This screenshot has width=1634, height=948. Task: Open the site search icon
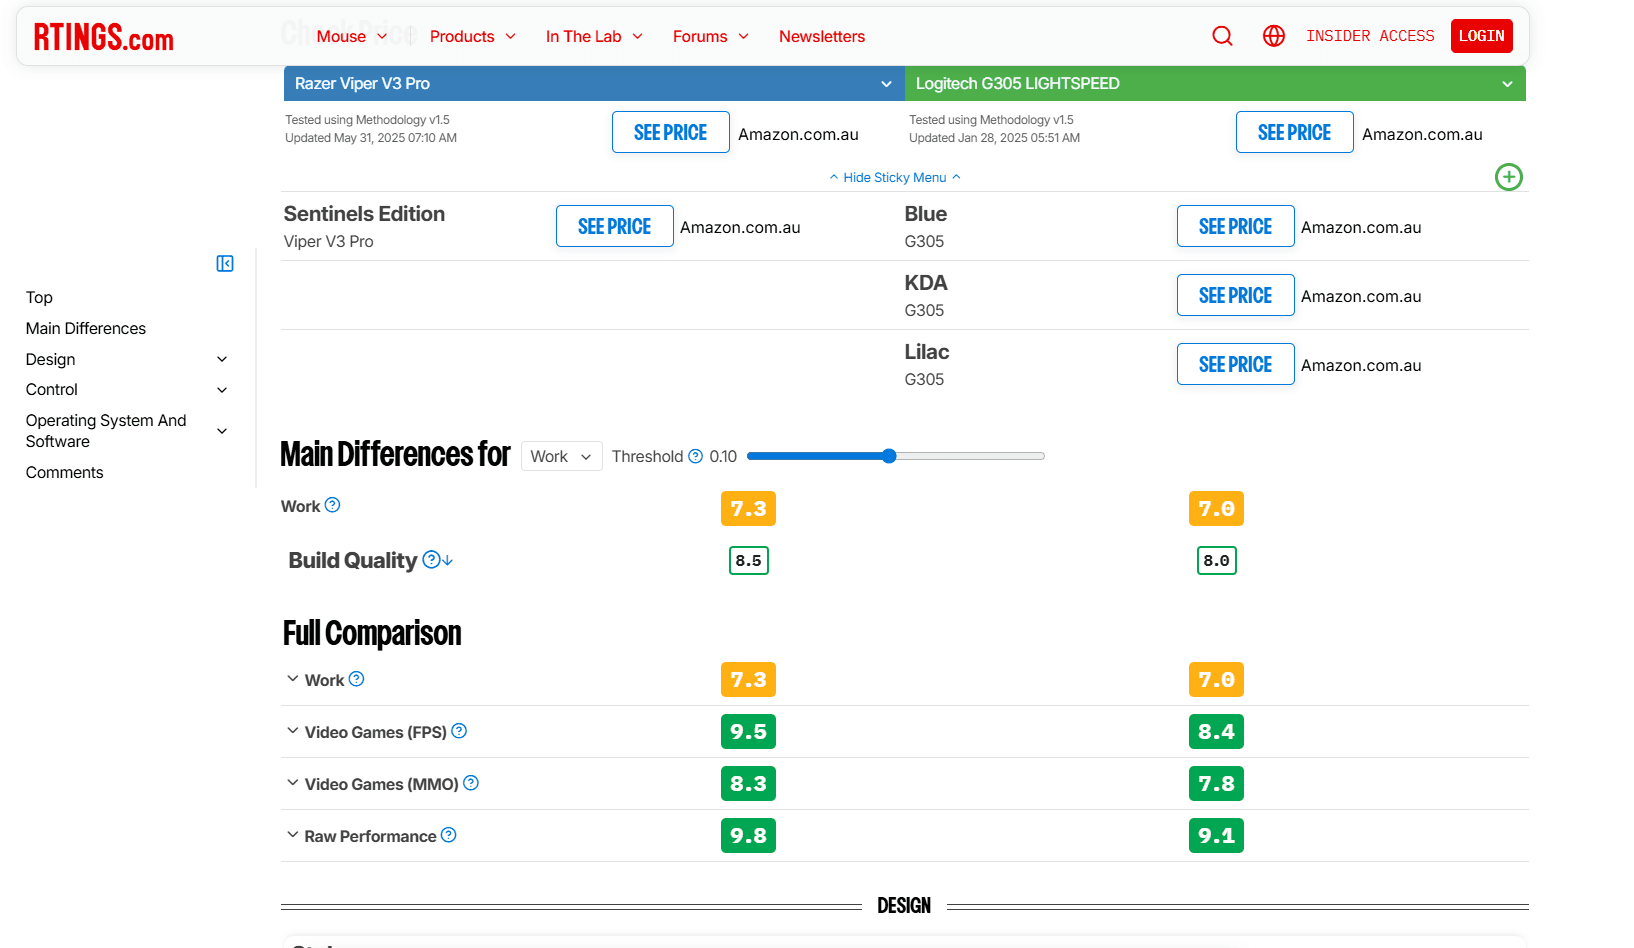[x=1222, y=36]
